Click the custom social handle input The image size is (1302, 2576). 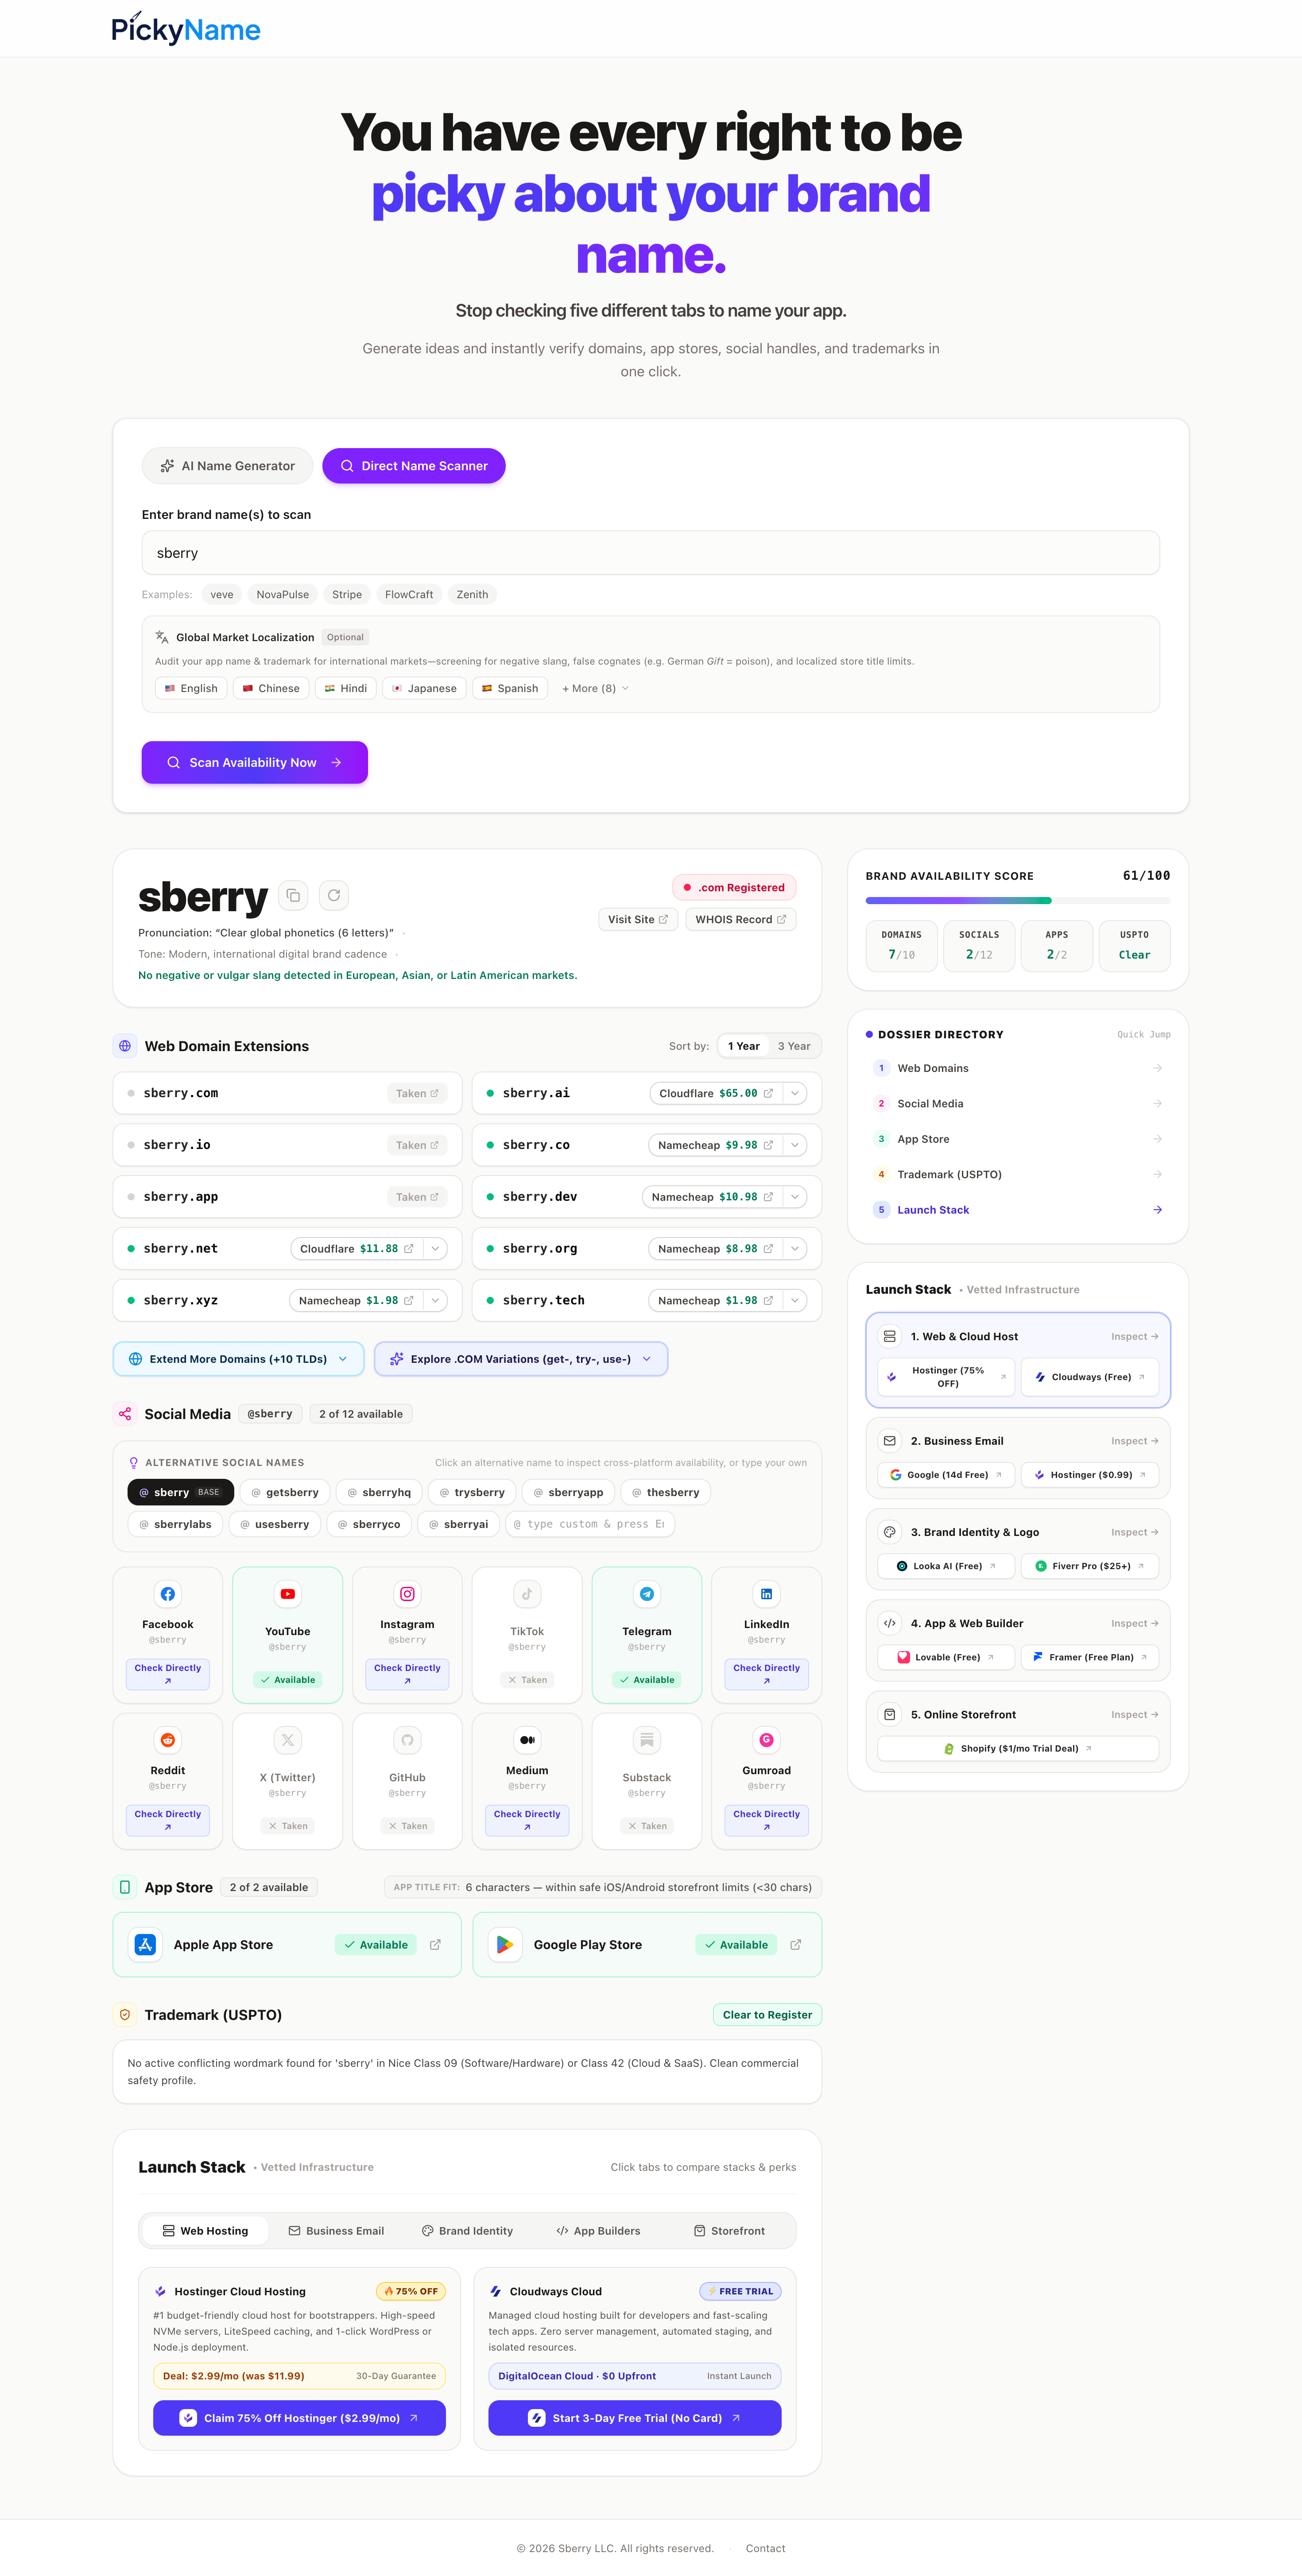(x=590, y=1524)
